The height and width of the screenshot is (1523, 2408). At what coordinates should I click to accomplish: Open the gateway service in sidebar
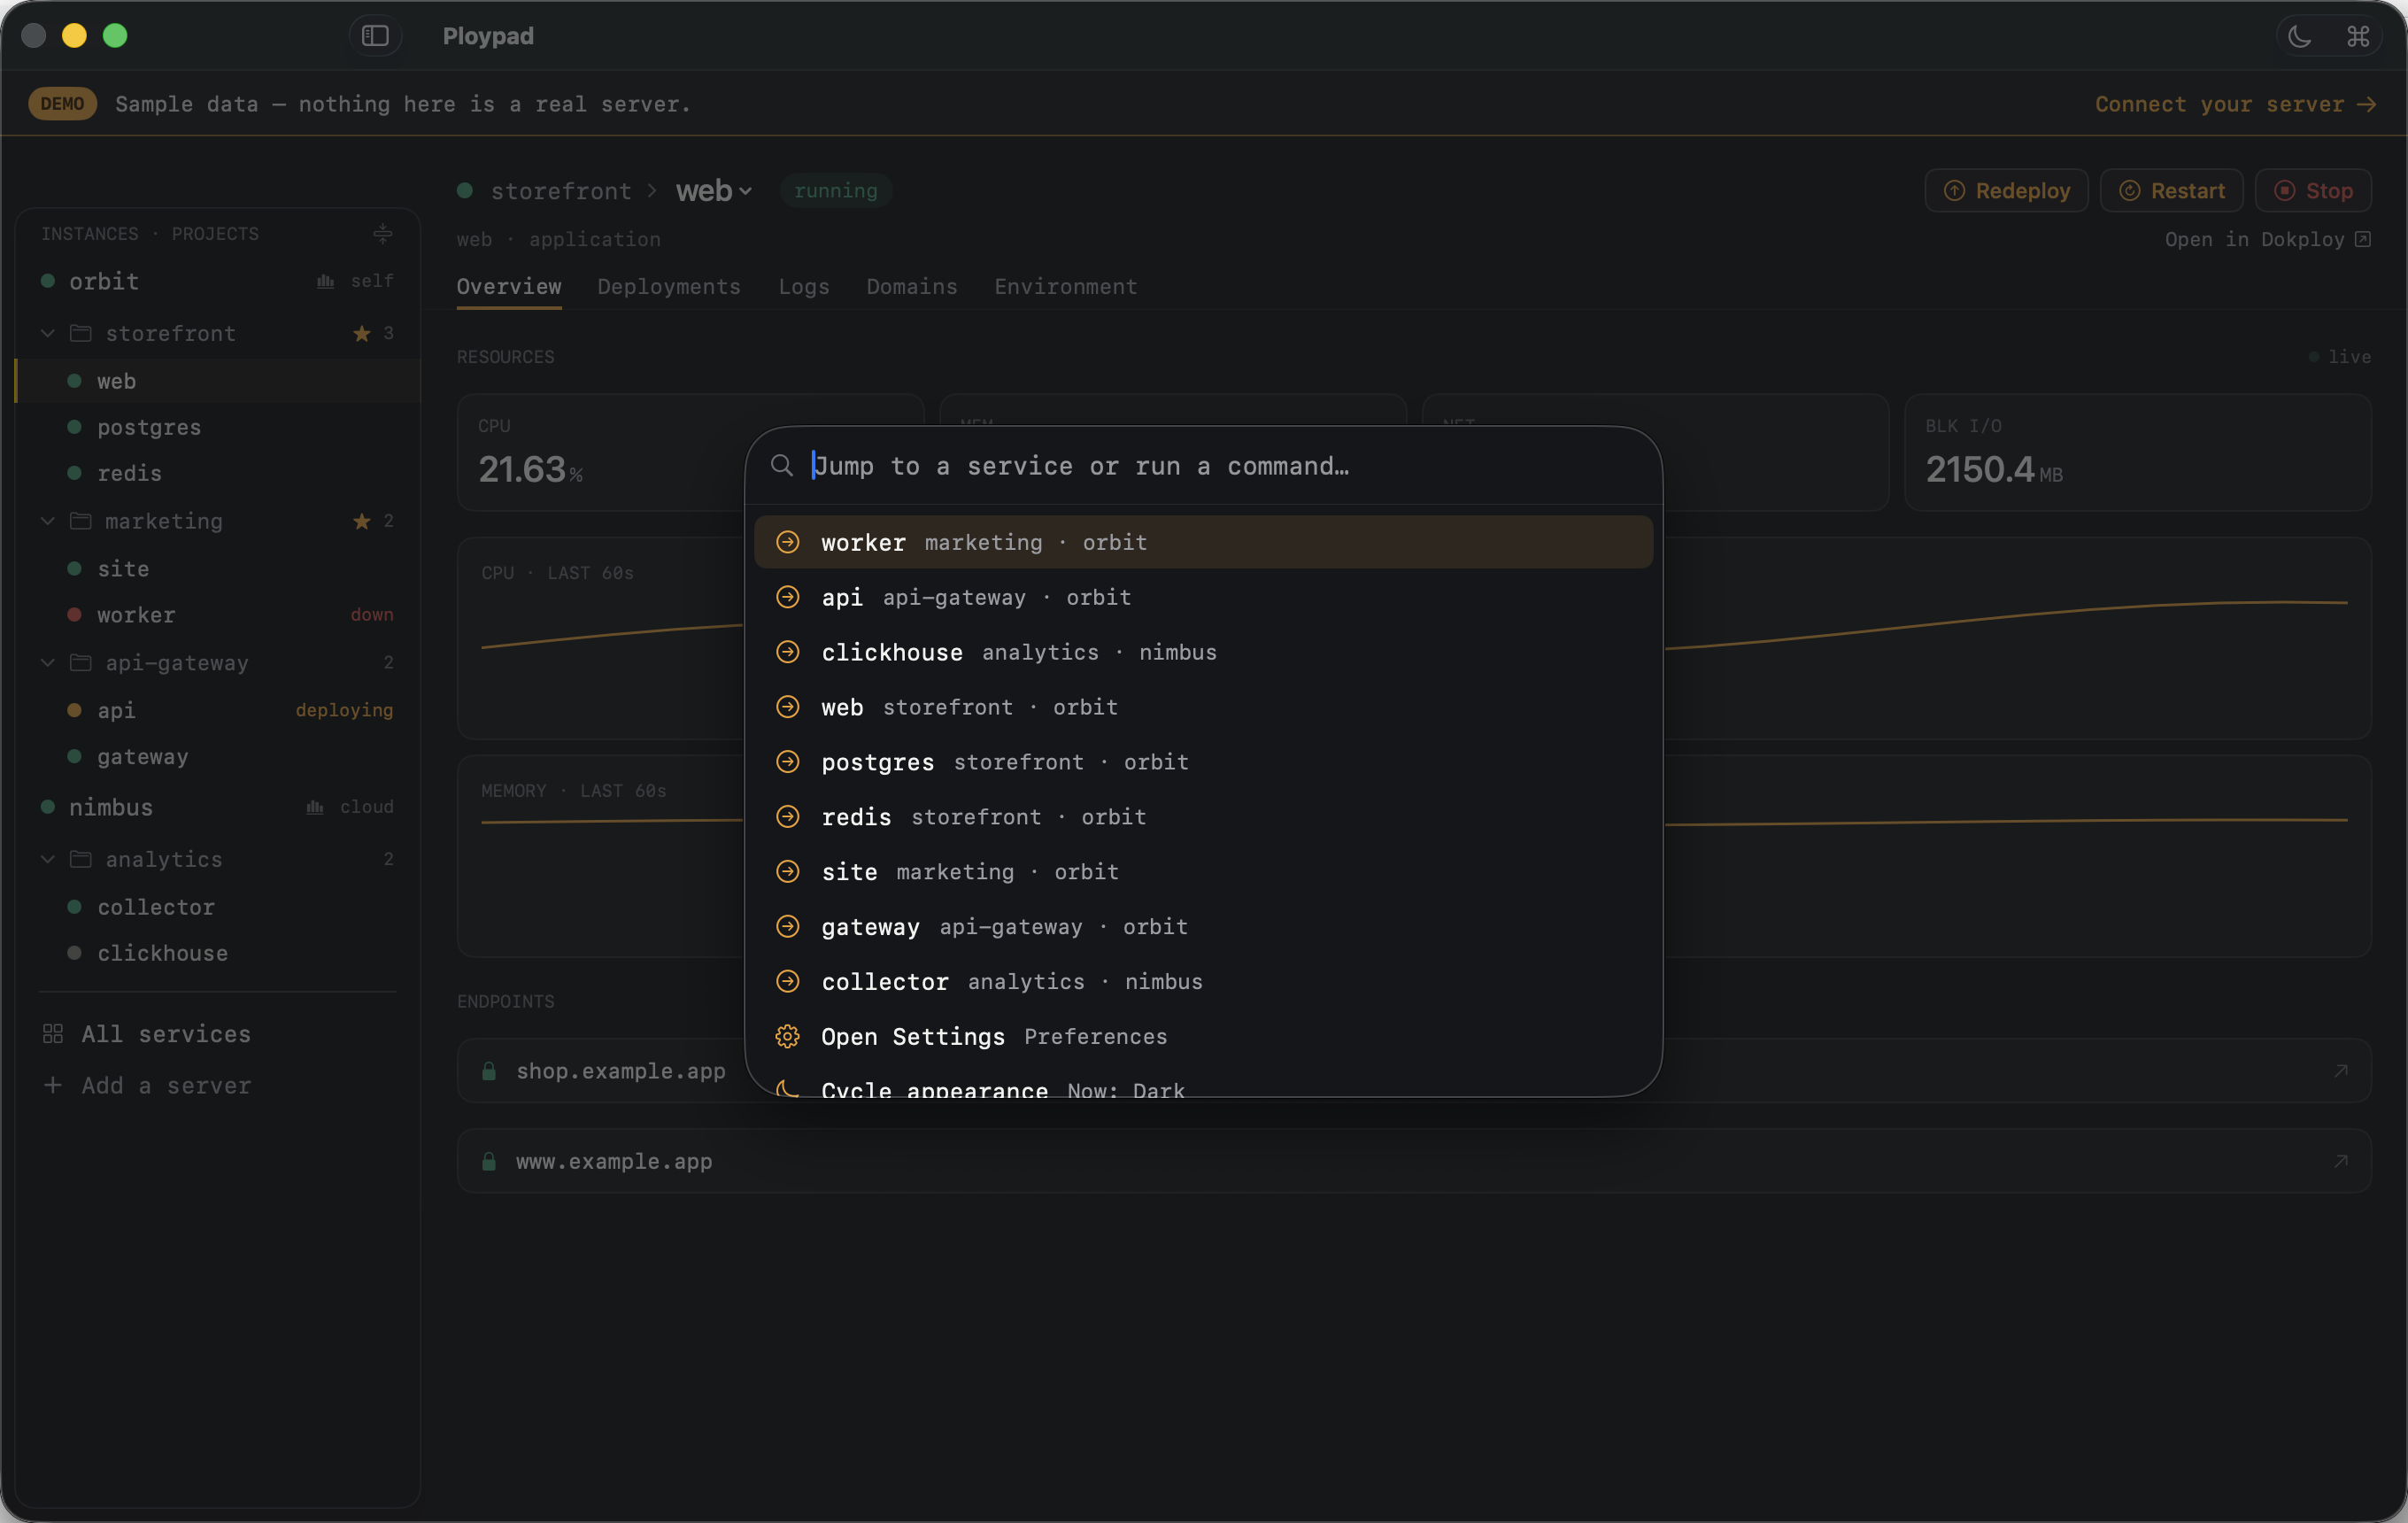tap(217, 757)
